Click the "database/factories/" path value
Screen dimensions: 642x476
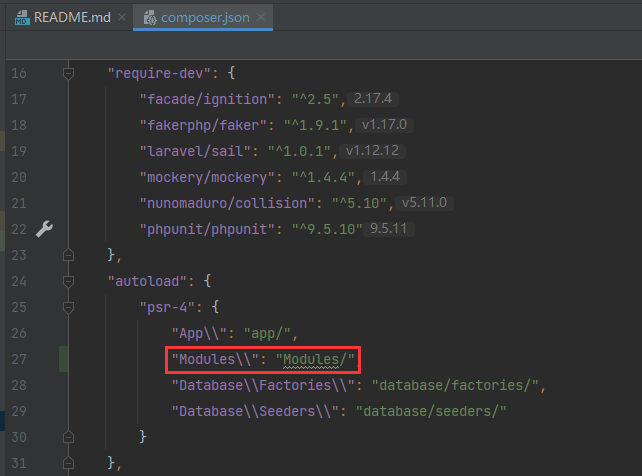[457, 385]
